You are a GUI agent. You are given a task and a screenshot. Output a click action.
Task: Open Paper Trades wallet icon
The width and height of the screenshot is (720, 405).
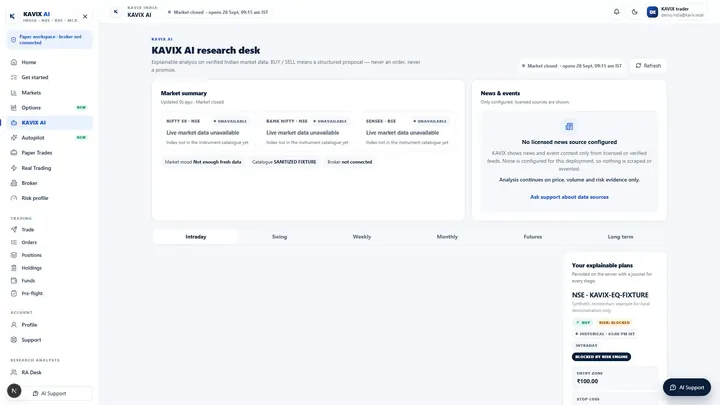click(x=14, y=152)
